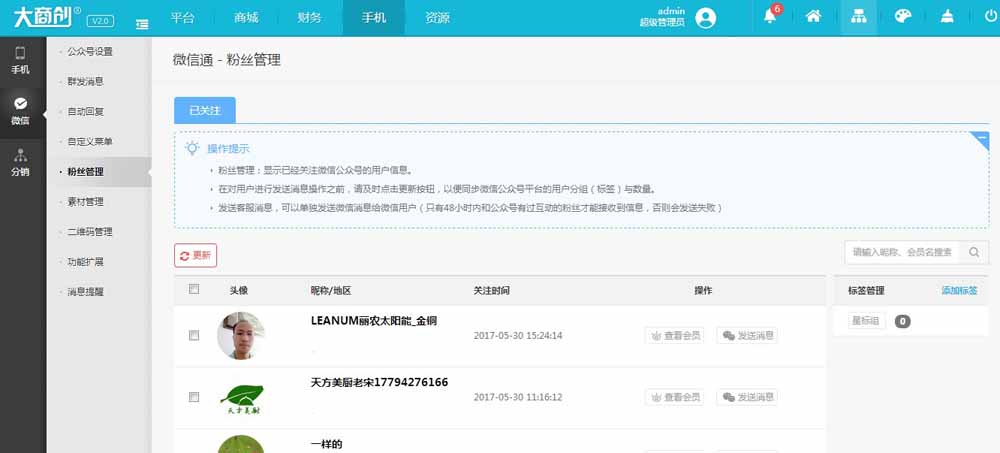1000x453 pixels.
Task: Open the notifications bell icon
Action: click(770, 17)
